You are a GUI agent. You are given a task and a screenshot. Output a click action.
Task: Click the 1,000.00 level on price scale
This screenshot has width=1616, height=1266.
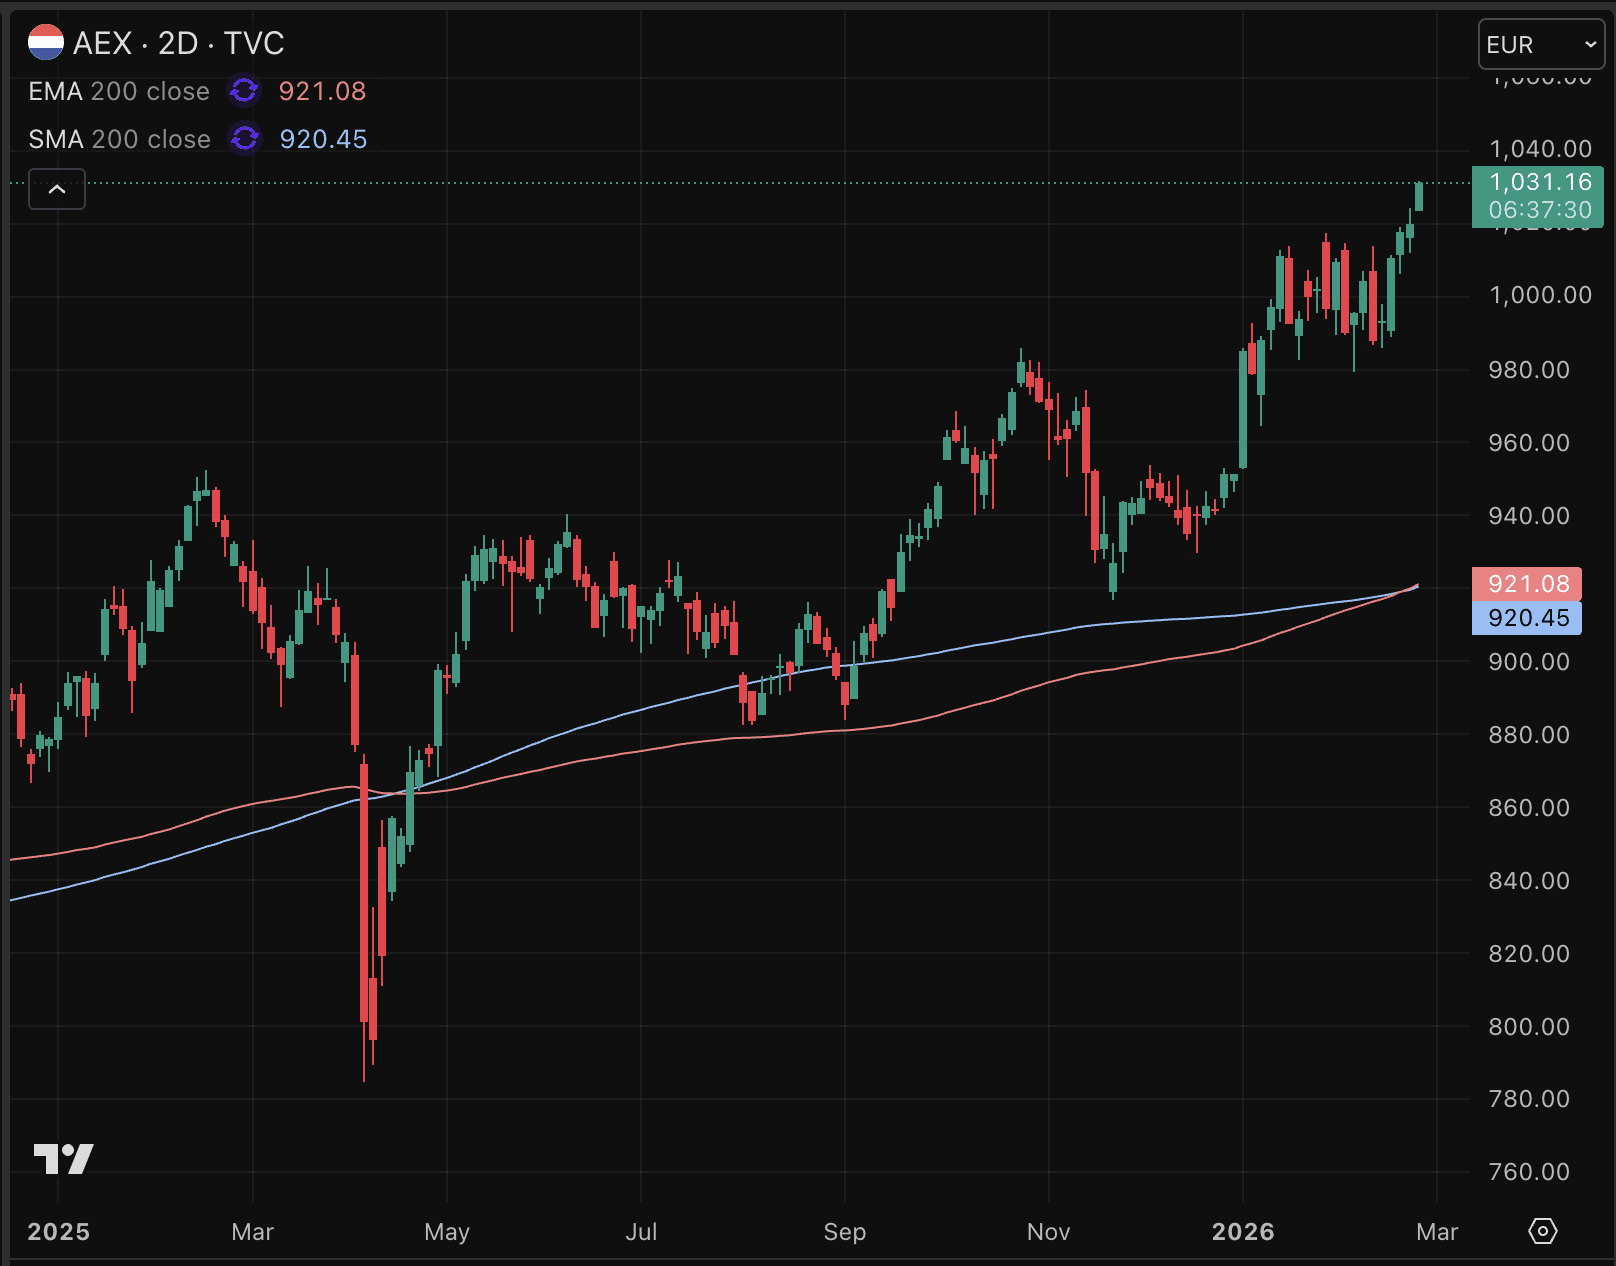pyautogui.click(x=1540, y=295)
